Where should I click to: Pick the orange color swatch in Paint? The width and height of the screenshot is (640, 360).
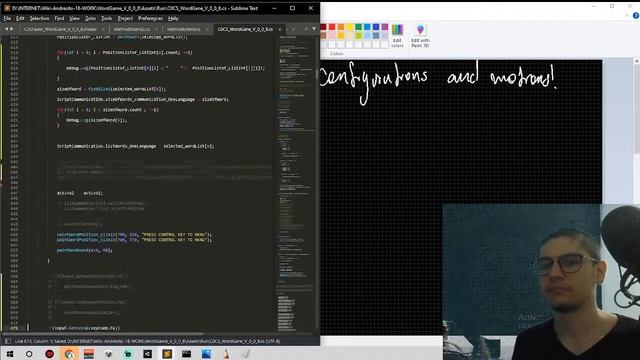pyautogui.click(x=341, y=27)
